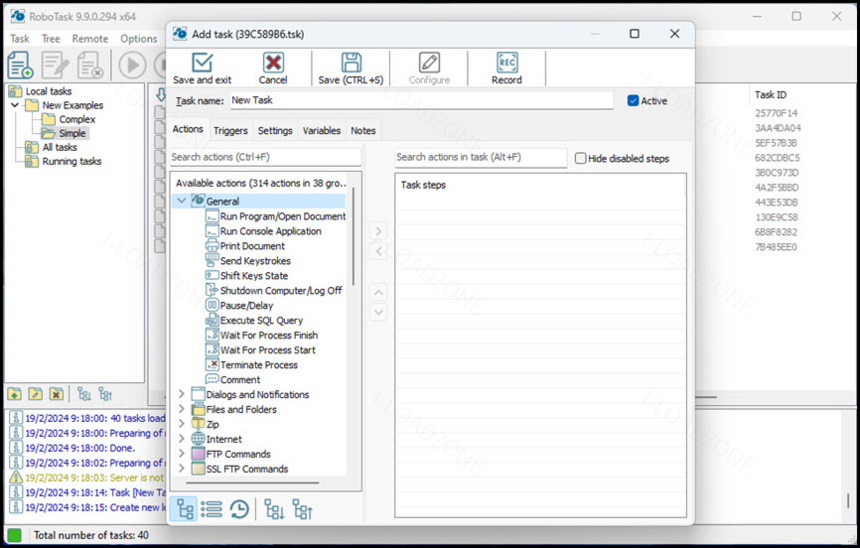Click the run task play icon in main toolbar
Screen dimensions: 860x548
tap(132, 65)
